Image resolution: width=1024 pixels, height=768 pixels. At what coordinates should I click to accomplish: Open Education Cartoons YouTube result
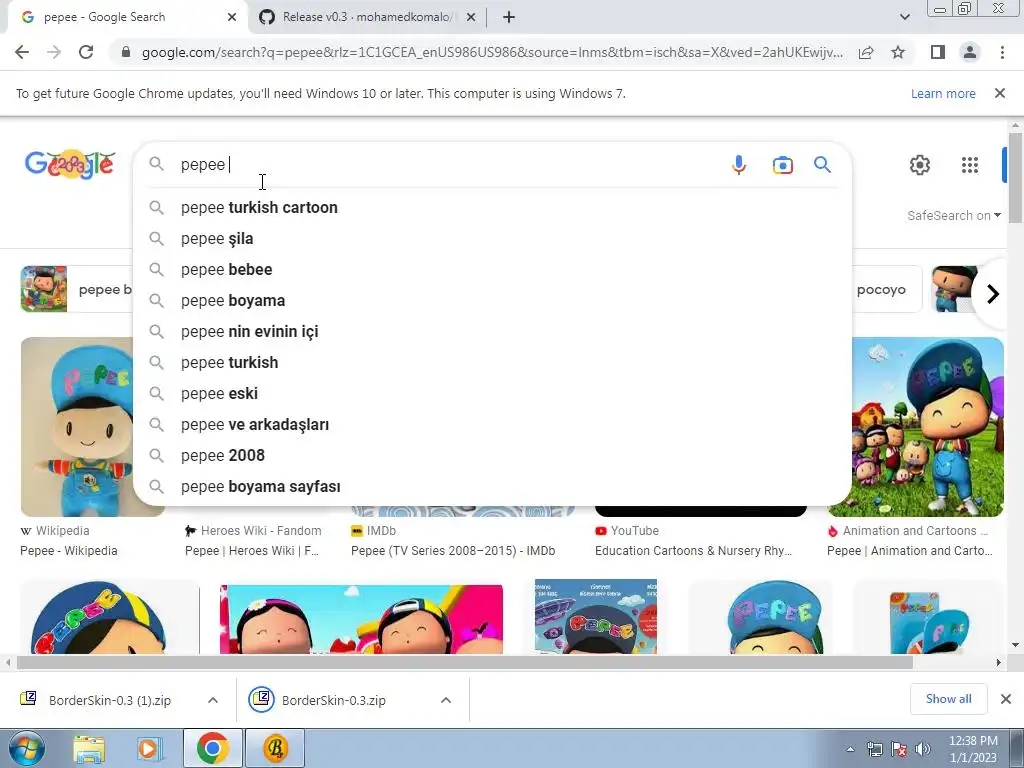click(x=693, y=551)
